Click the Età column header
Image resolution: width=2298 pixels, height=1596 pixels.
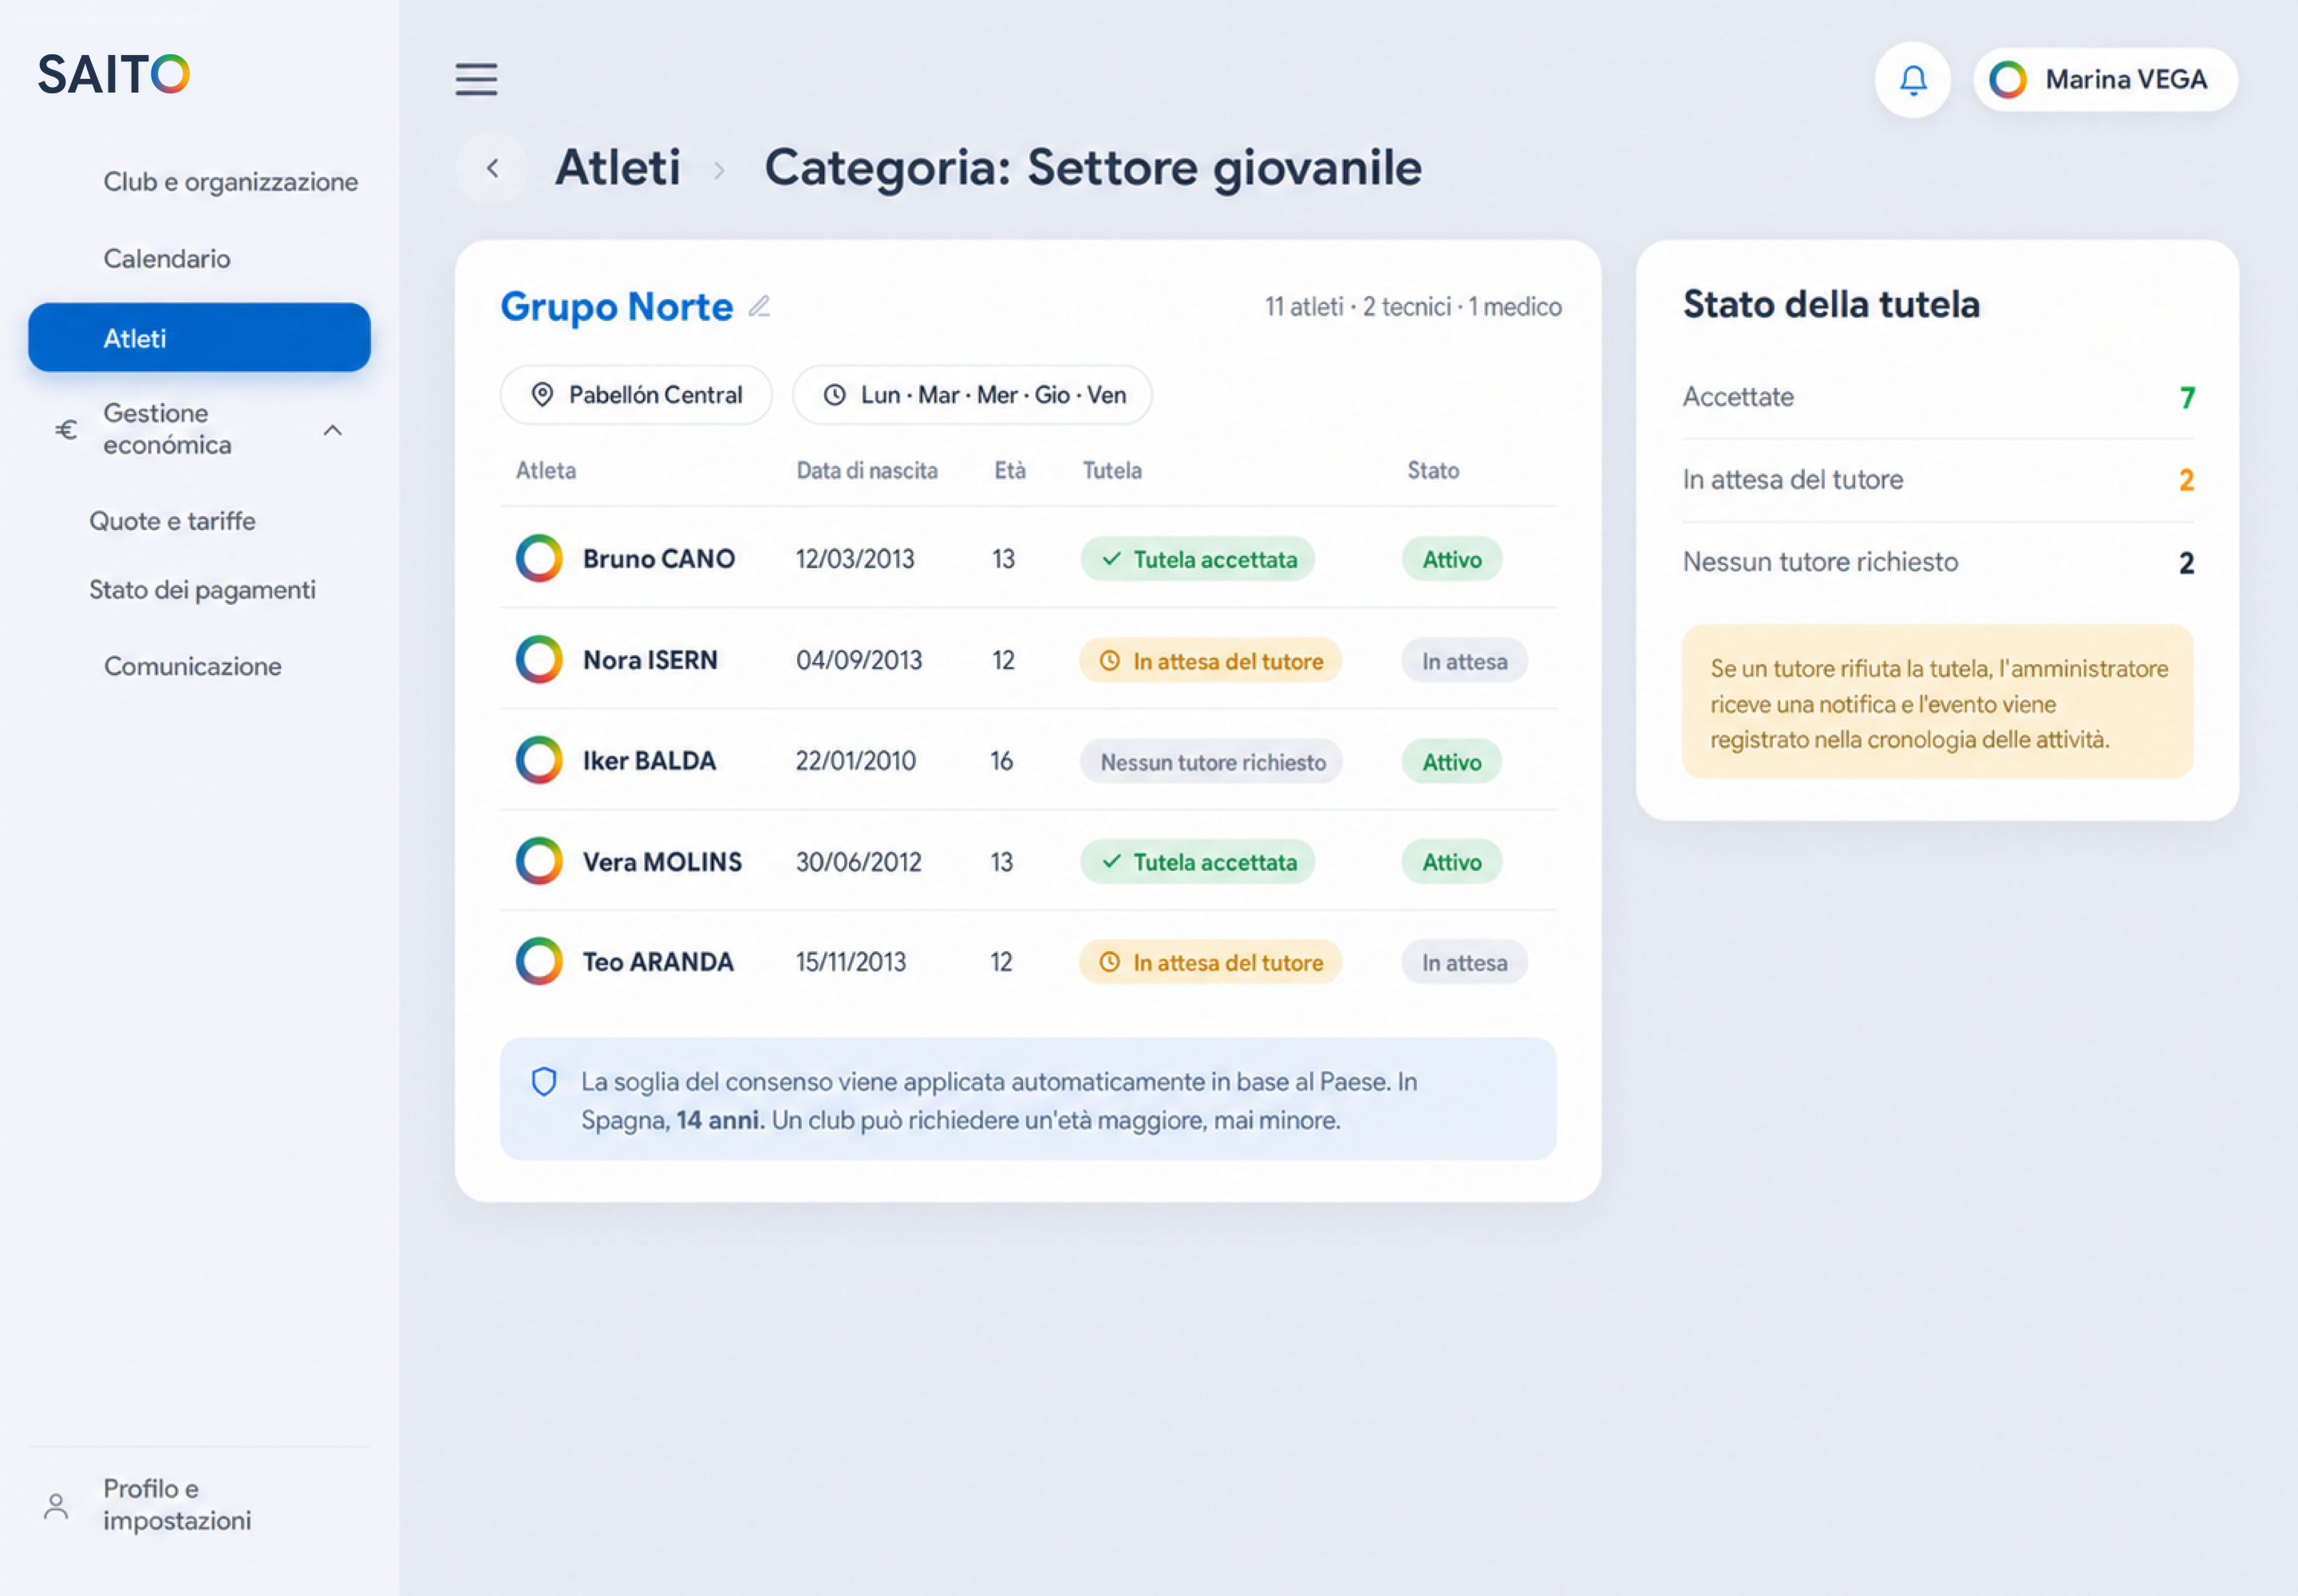(x=1010, y=470)
